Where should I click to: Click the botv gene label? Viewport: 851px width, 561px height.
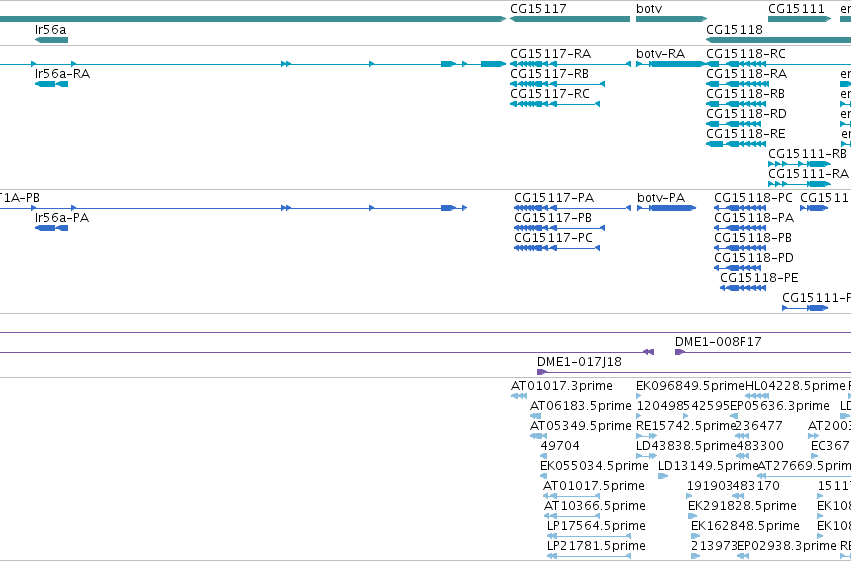649,9
